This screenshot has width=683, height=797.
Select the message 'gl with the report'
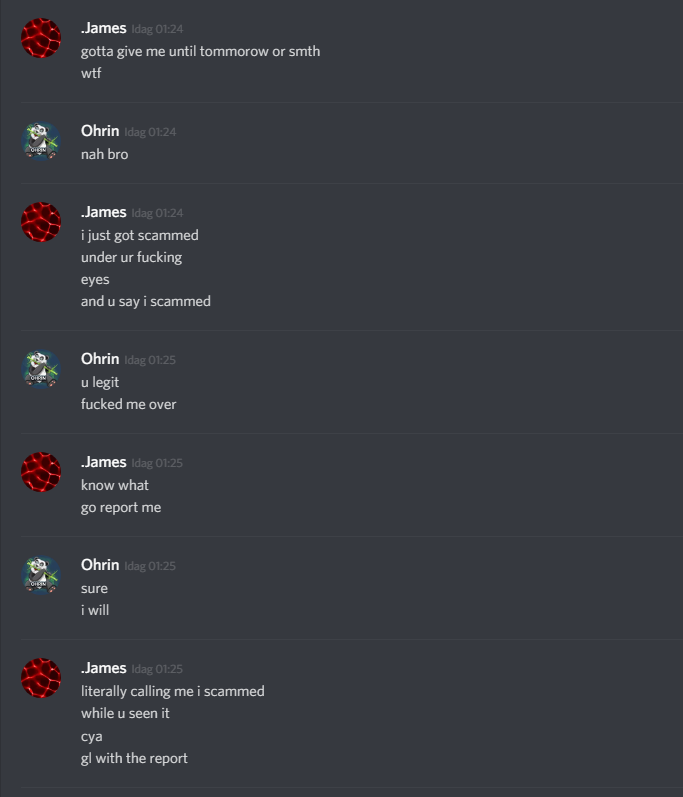[134, 758]
